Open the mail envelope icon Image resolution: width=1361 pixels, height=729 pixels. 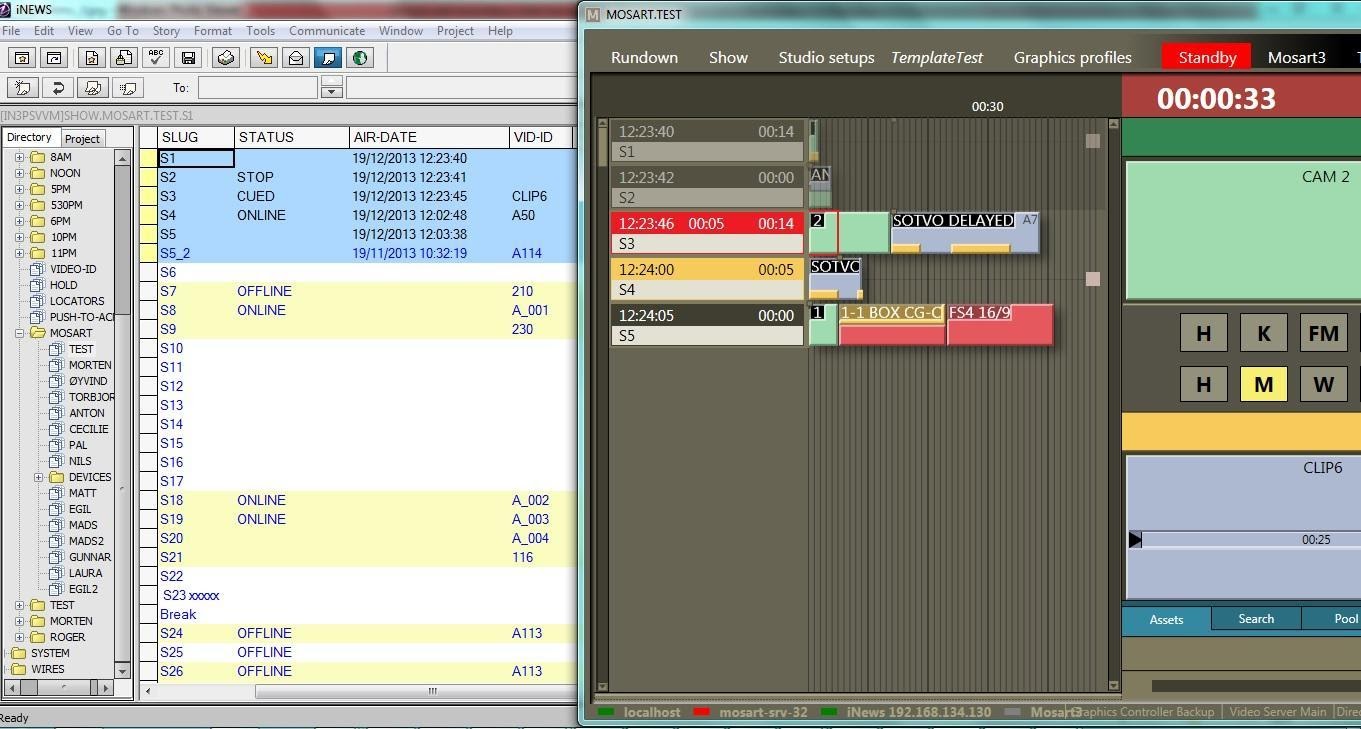pyautogui.click(x=296, y=58)
